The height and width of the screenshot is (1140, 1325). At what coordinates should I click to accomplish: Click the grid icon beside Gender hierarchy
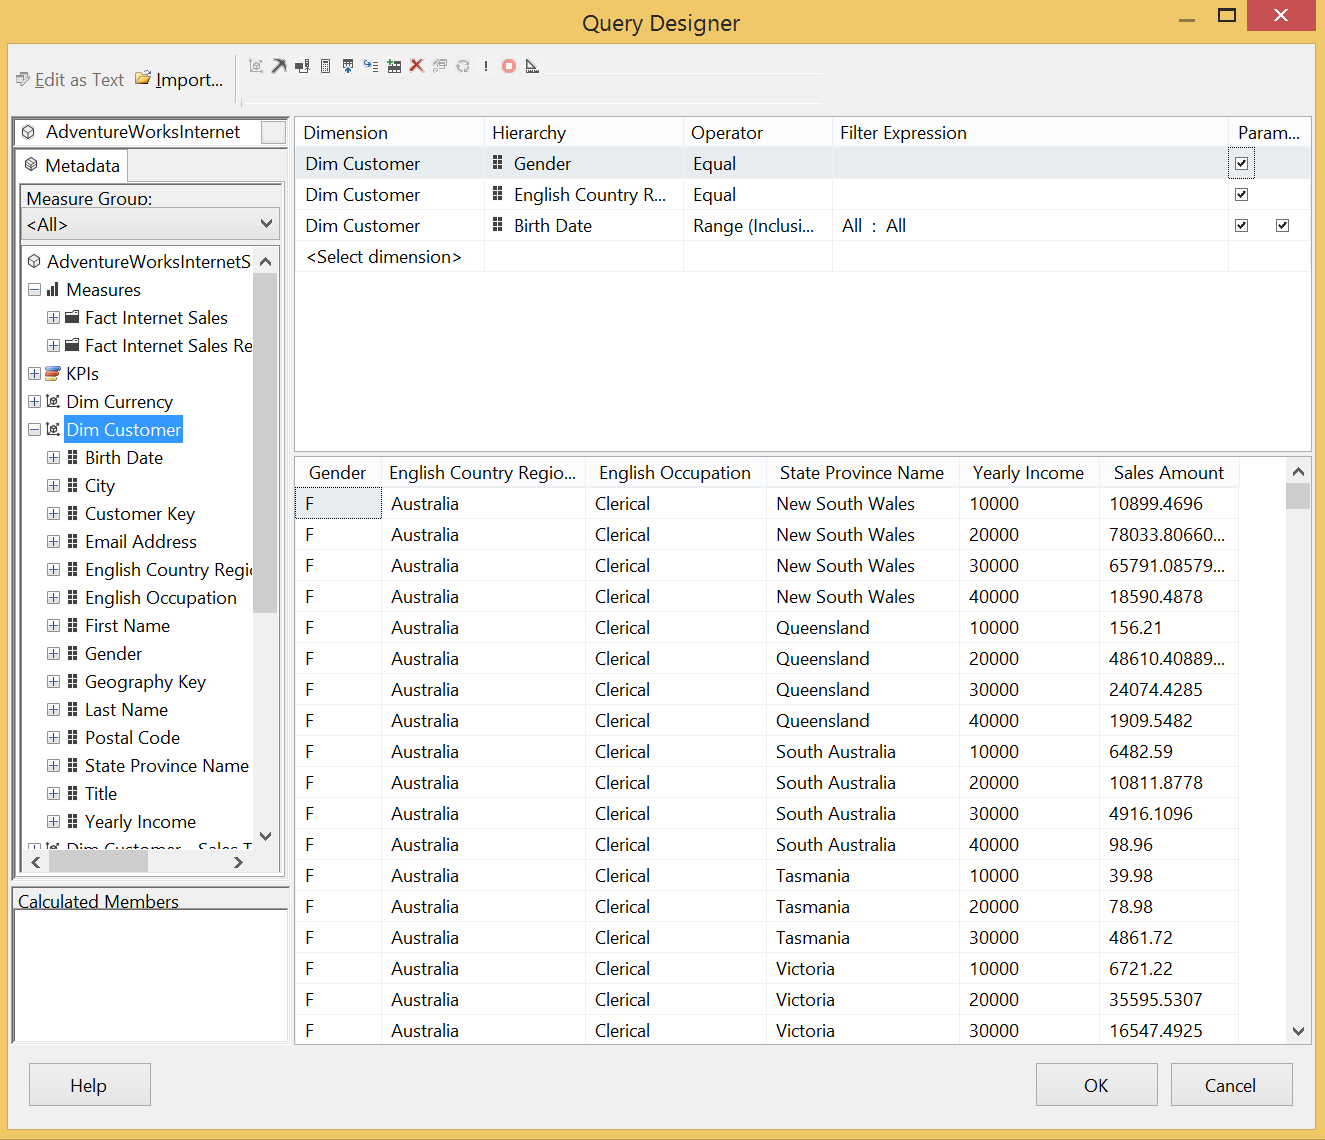click(498, 163)
